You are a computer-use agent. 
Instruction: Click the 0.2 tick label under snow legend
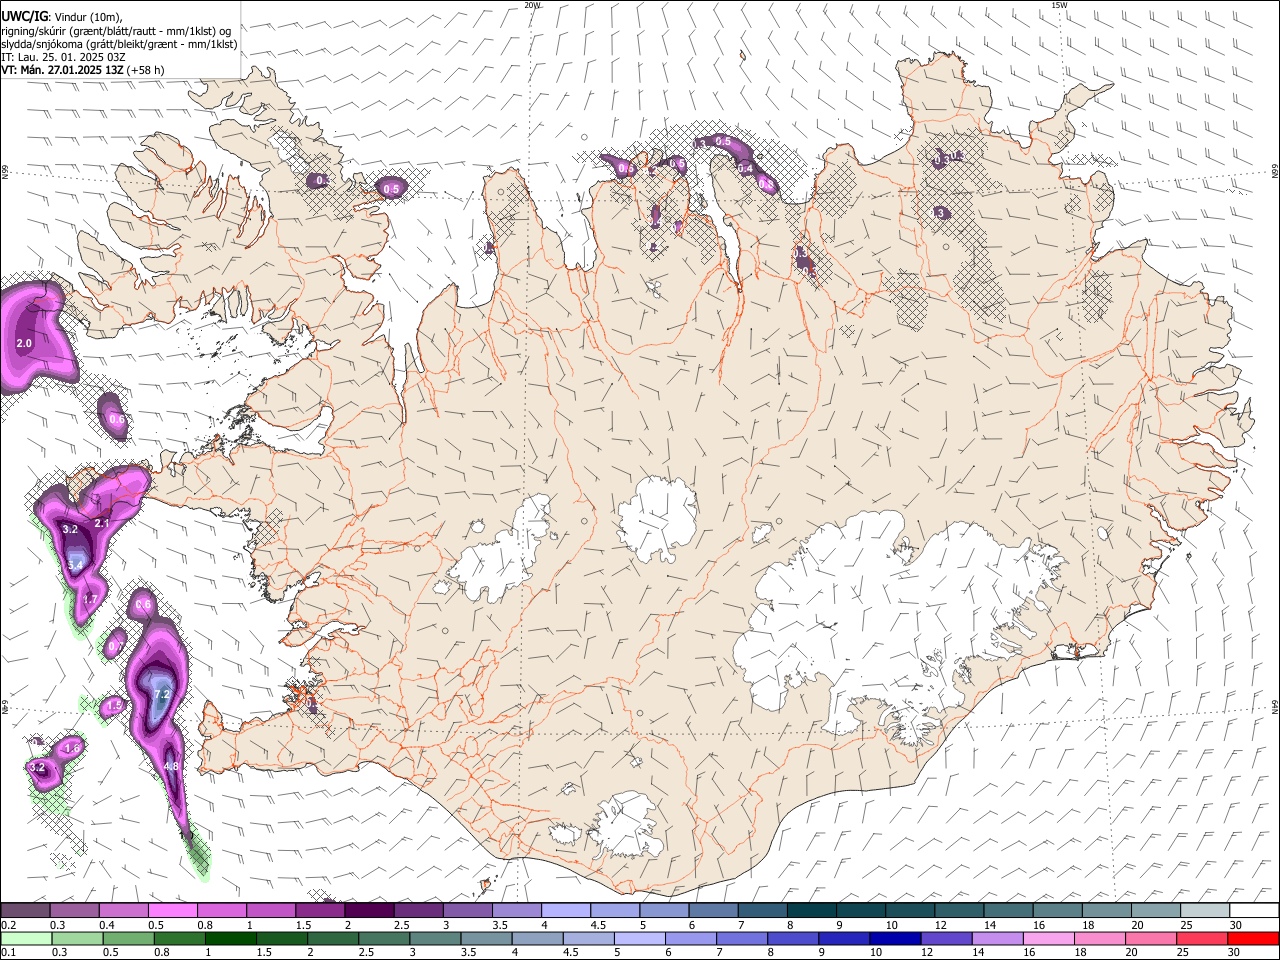(9, 925)
